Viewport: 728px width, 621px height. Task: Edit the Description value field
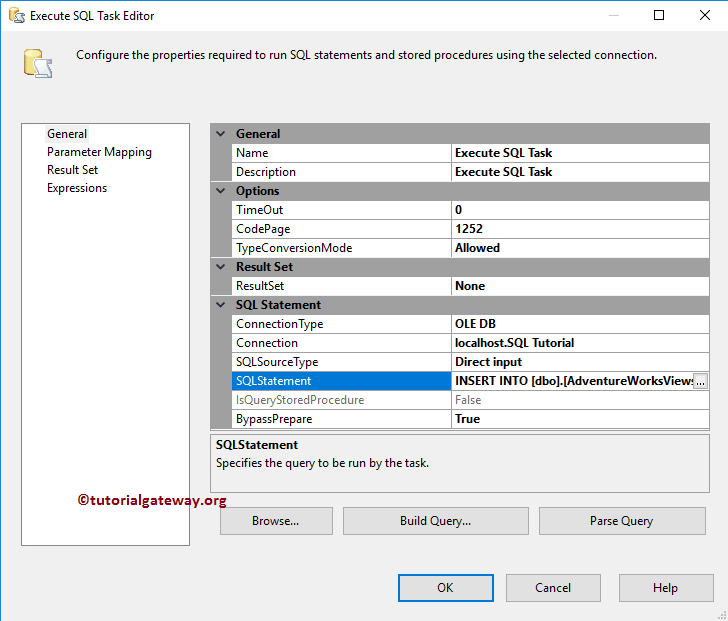(x=580, y=172)
